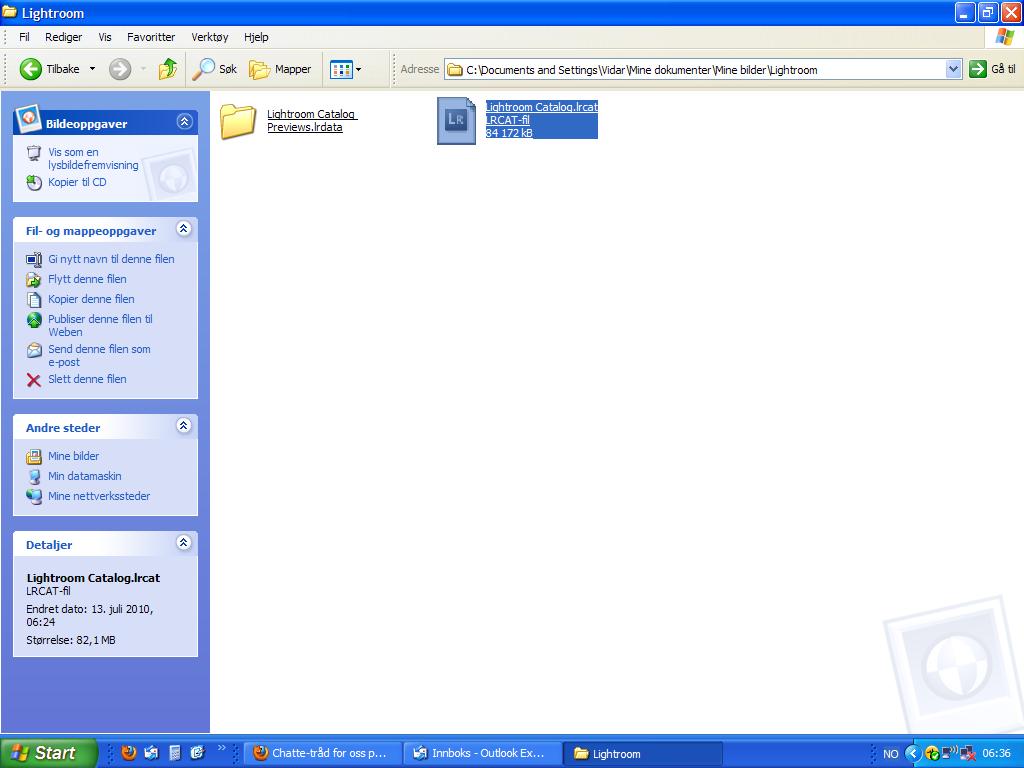Click the Min datamaskin computer icon
This screenshot has height=768, width=1024.
point(34,477)
